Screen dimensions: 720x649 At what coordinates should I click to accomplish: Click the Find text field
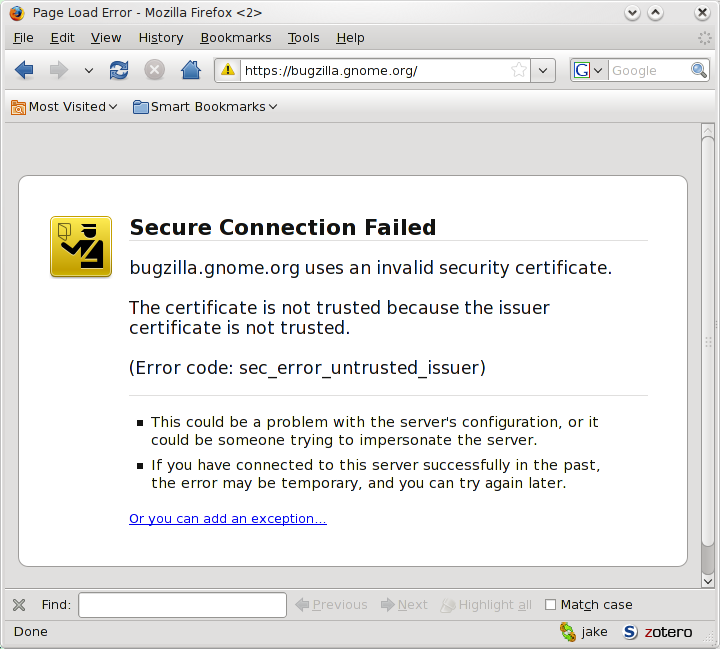tap(182, 605)
